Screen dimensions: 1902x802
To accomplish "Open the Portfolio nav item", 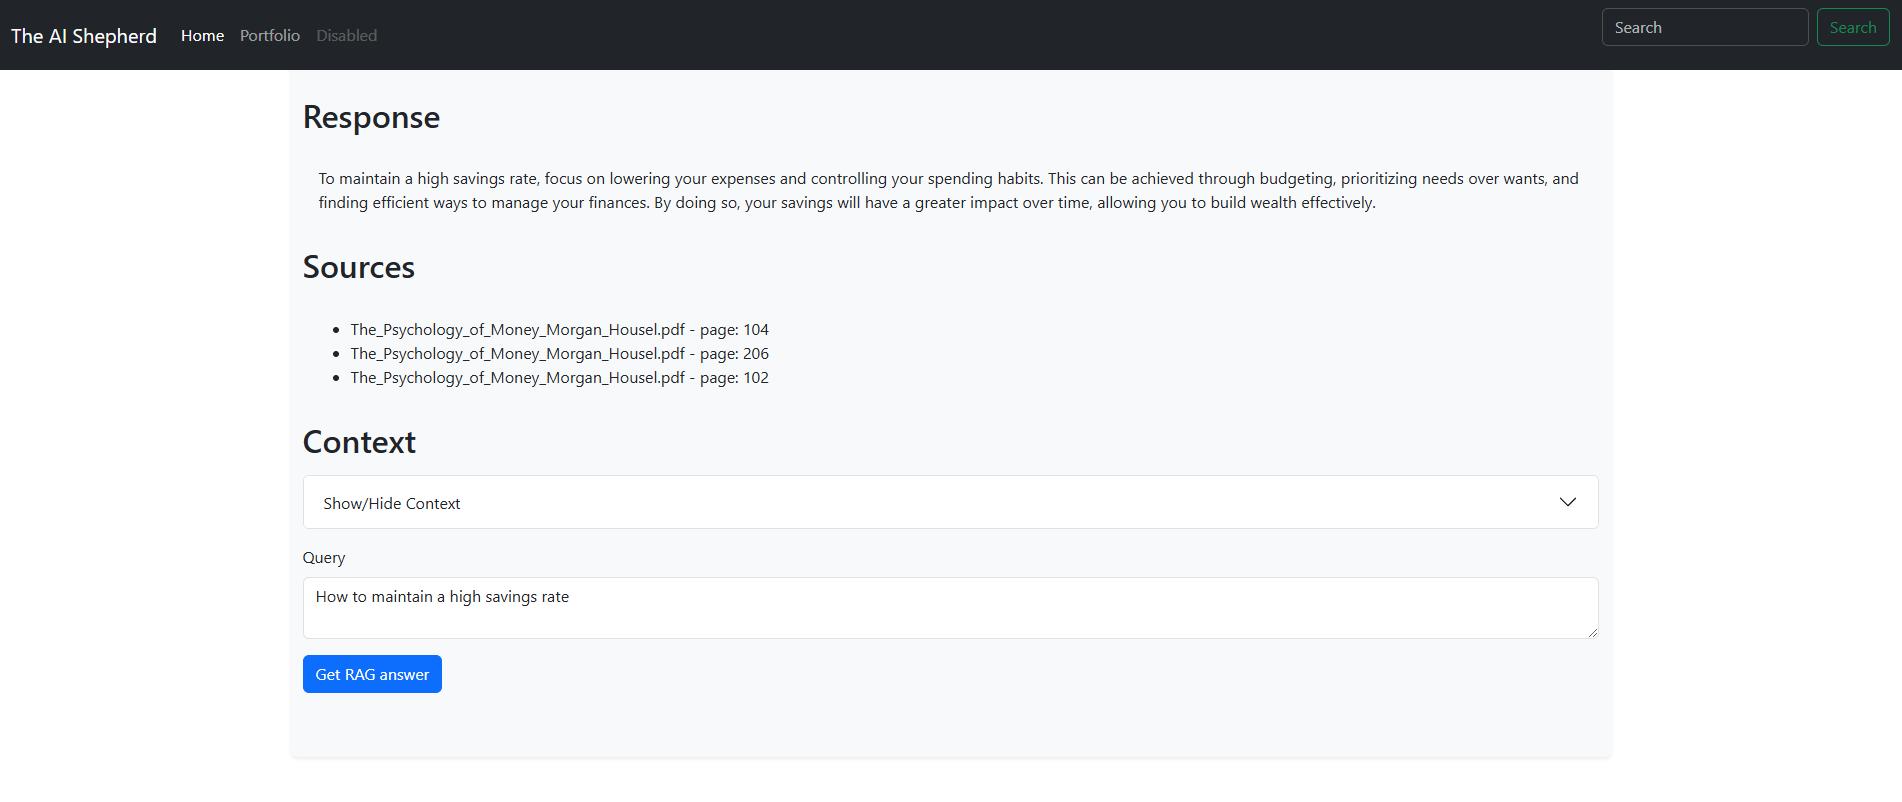I will tap(270, 36).
